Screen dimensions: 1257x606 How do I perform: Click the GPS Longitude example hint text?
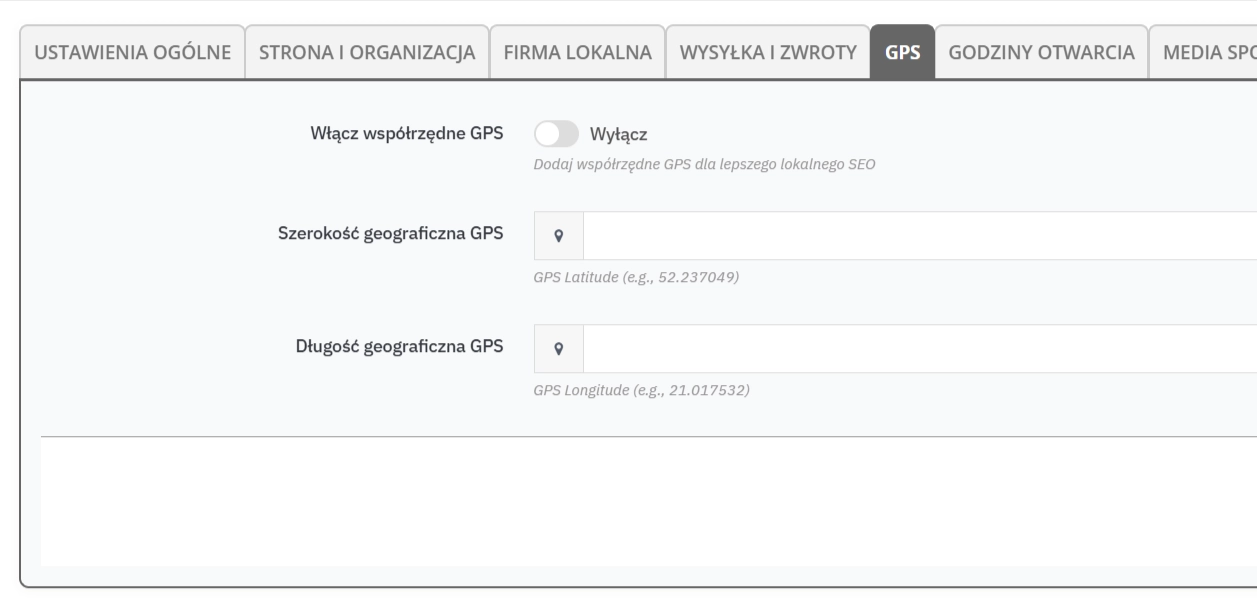tap(641, 390)
